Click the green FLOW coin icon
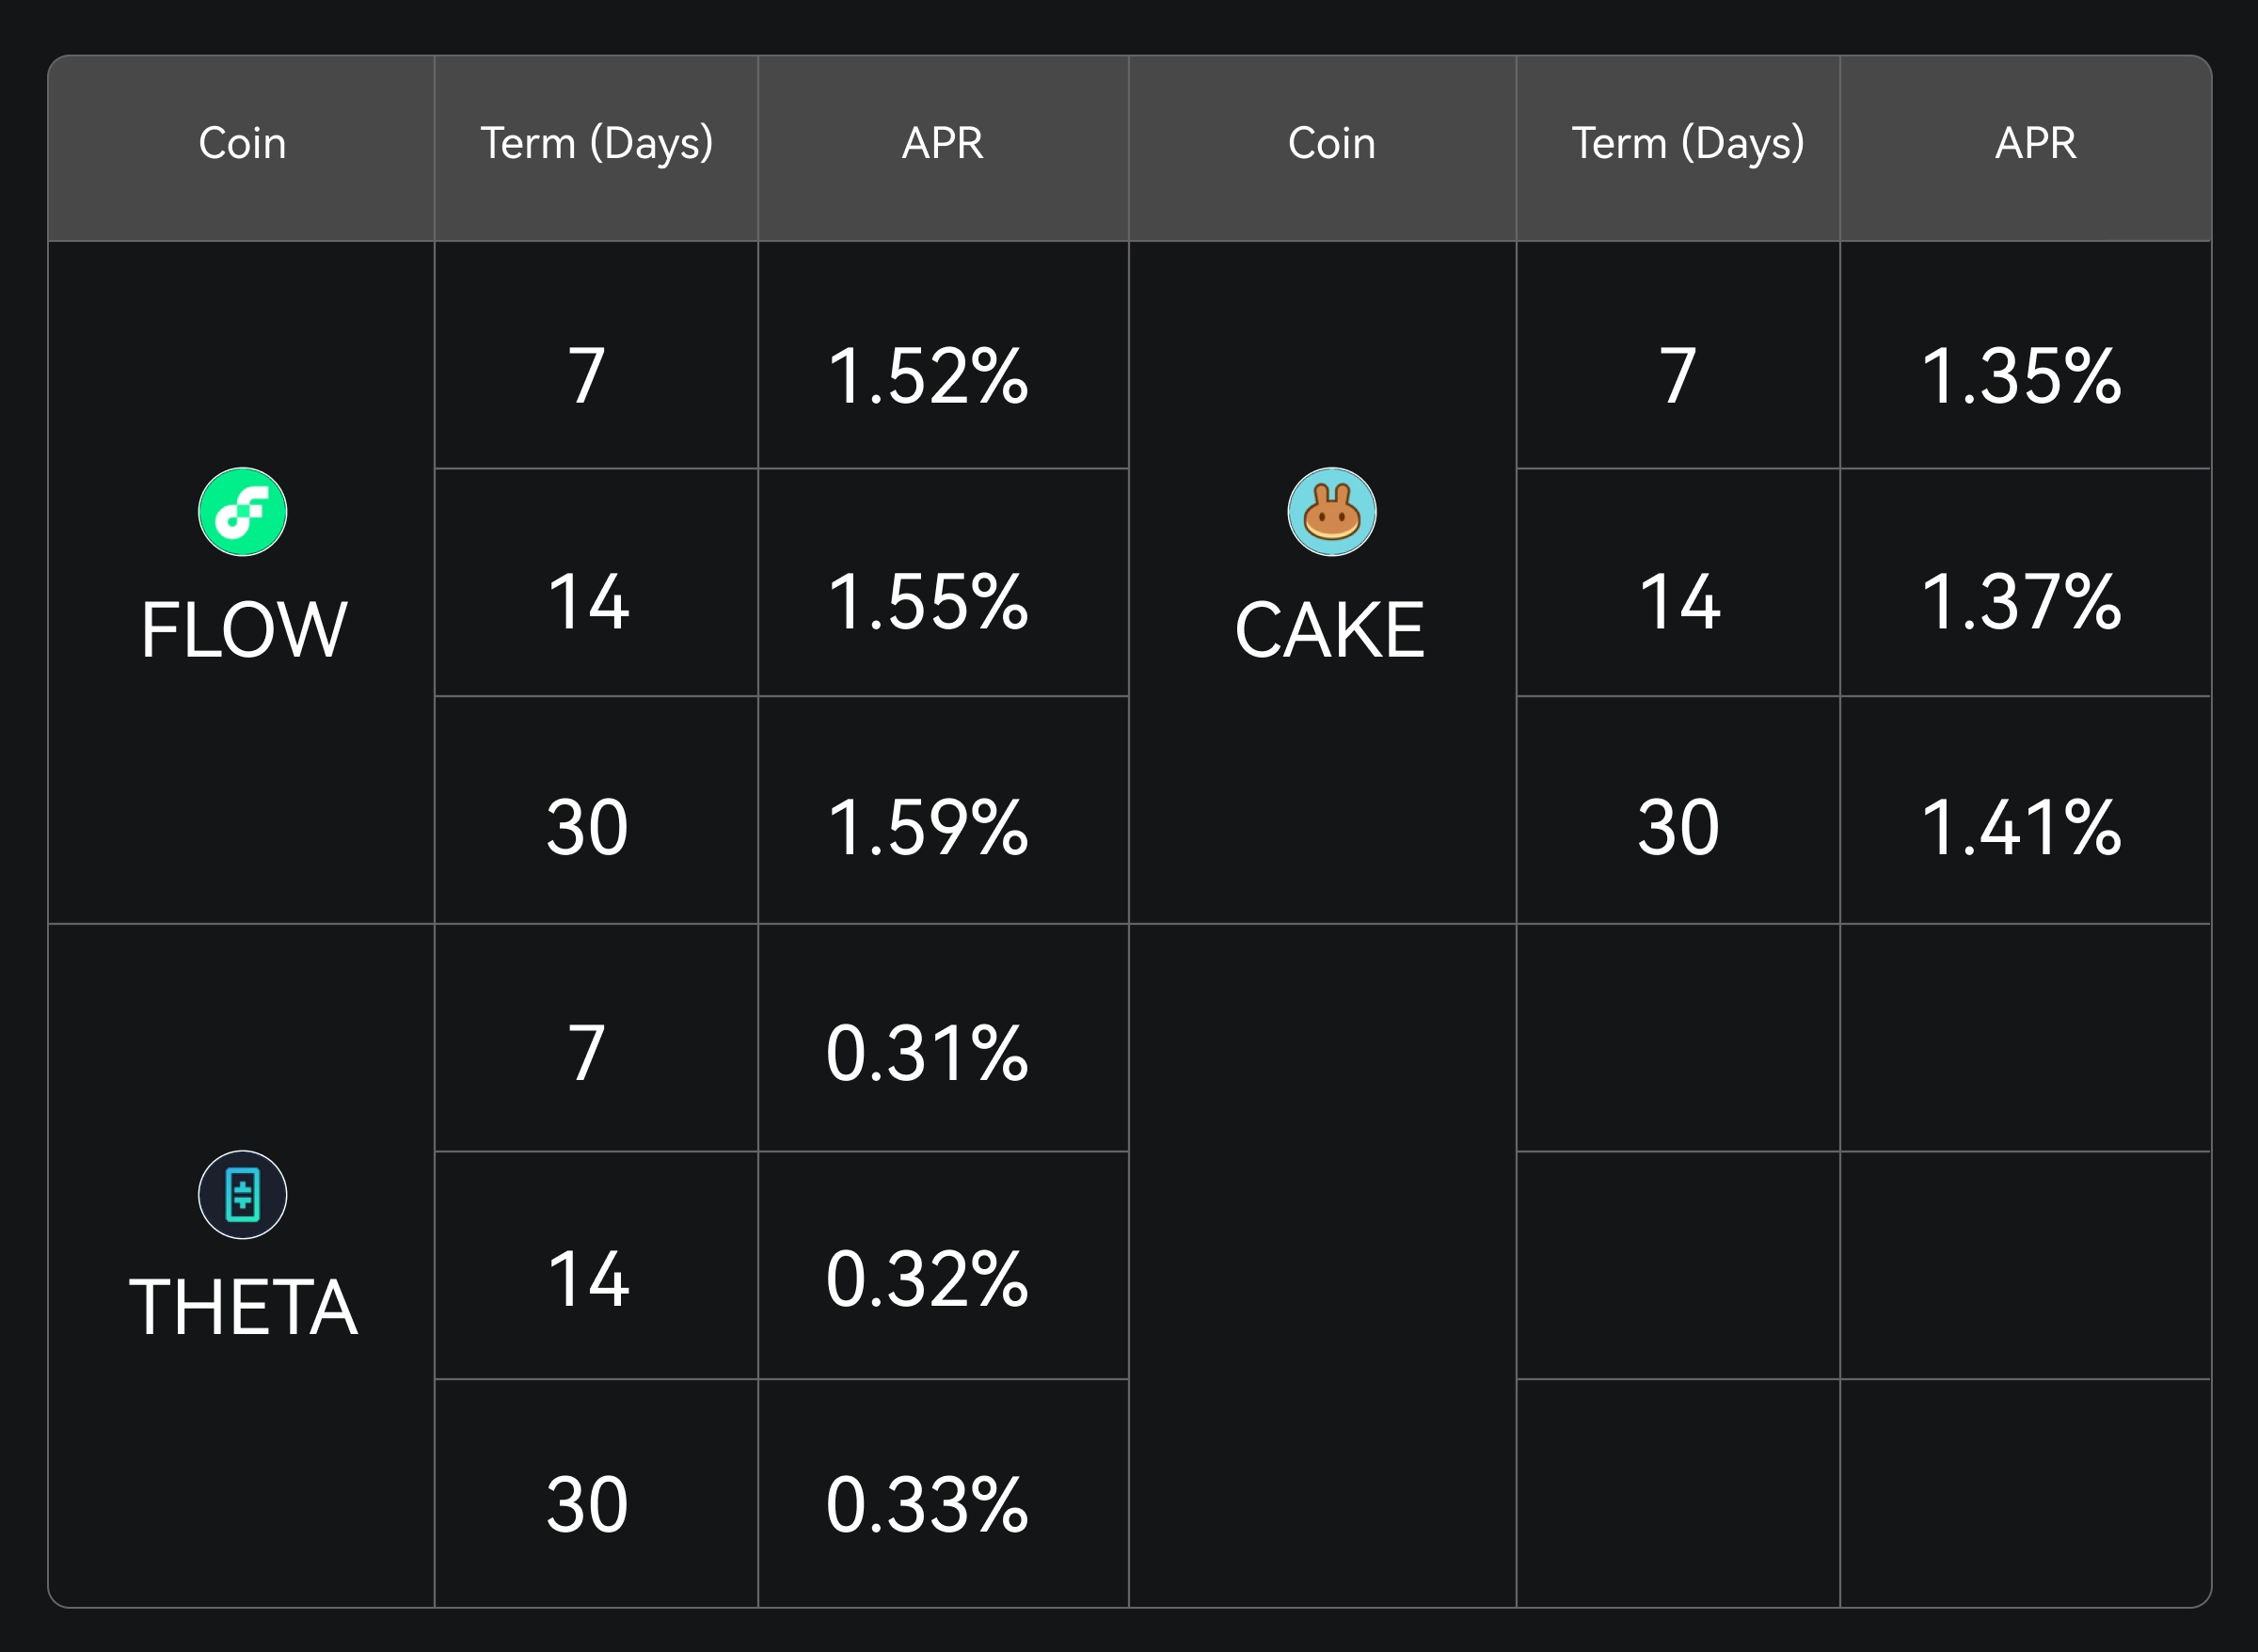 click(x=242, y=512)
